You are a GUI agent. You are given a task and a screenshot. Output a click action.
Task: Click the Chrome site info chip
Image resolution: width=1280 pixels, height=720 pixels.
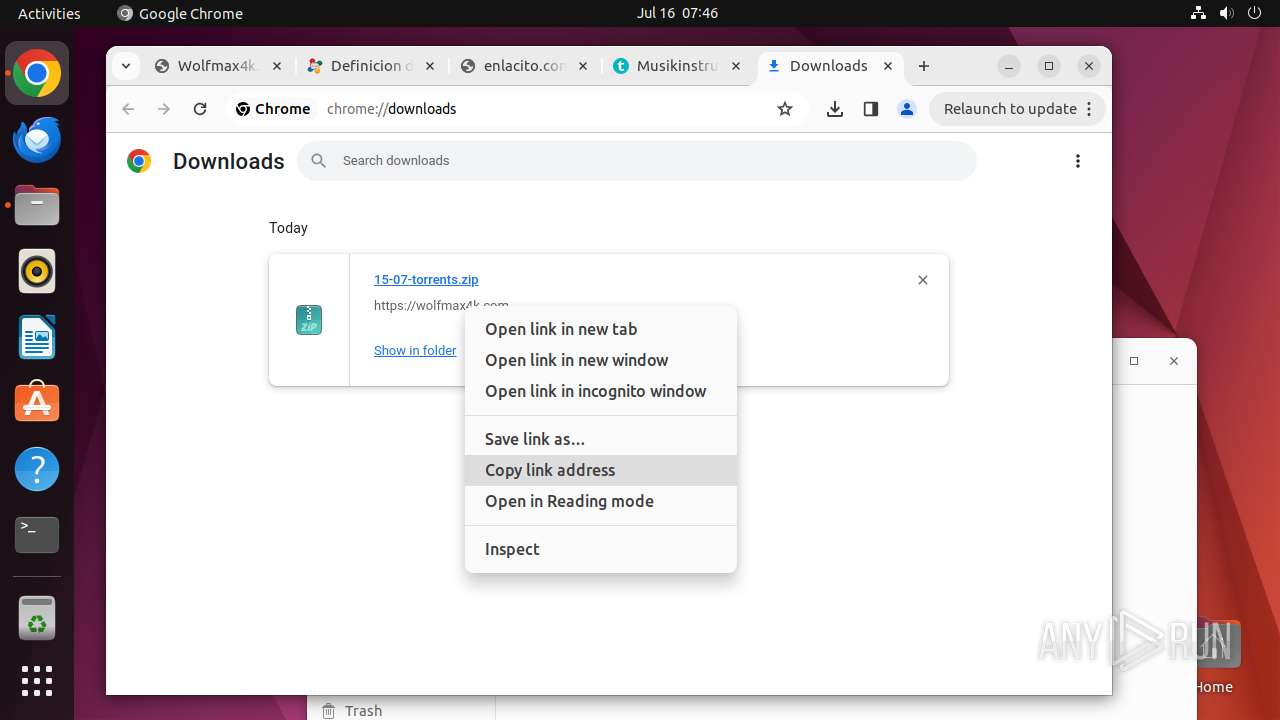[x=273, y=109]
